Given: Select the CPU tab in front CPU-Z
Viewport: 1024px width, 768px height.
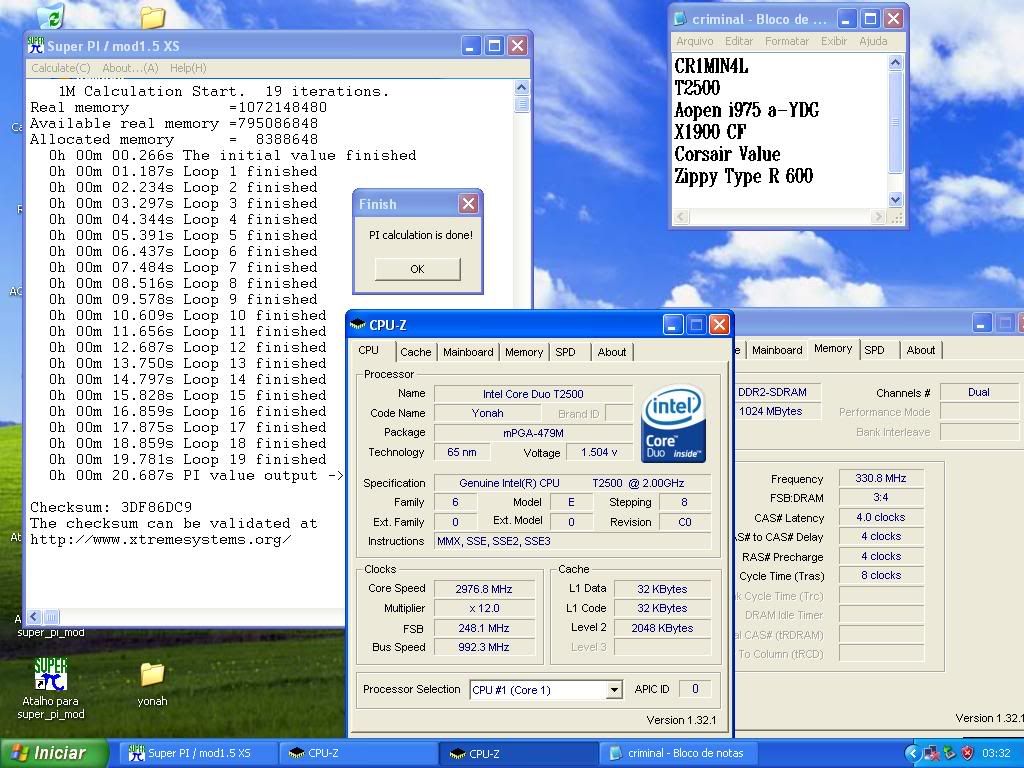Looking at the screenshot, I should (x=368, y=350).
